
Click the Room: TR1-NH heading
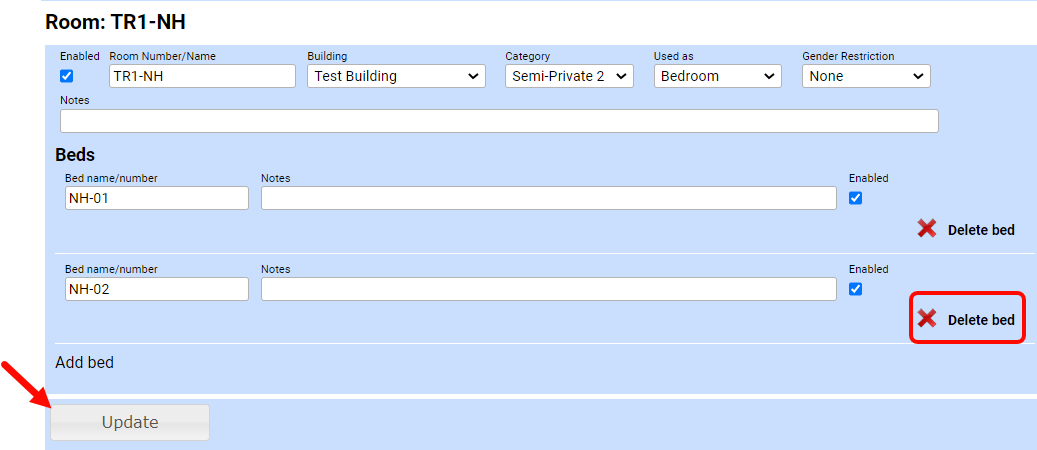(115, 21)
